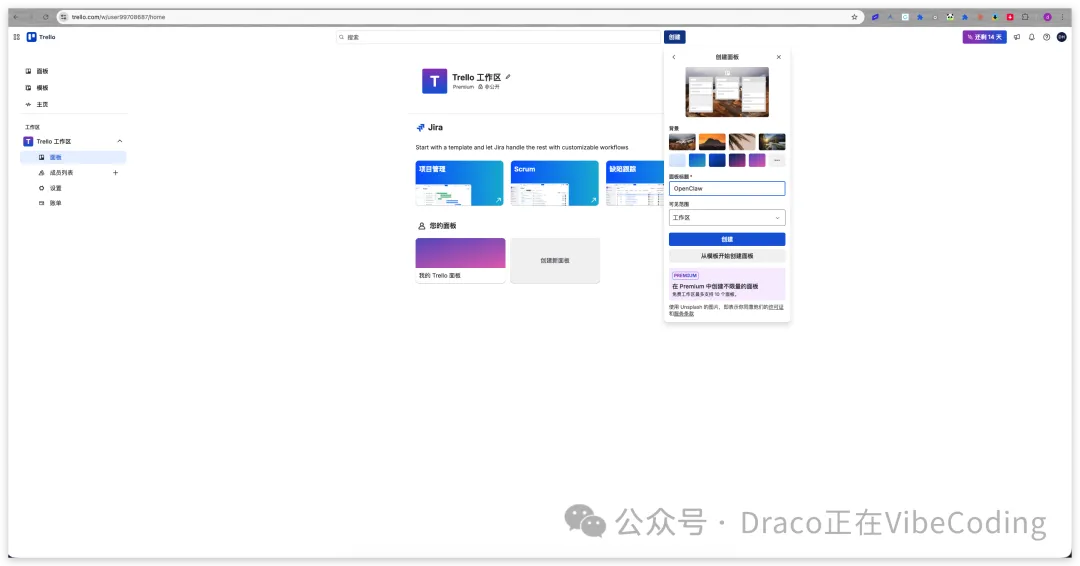Open the help question mark icon
This screenshot has height=566, width=1080.
point(1047,37)
